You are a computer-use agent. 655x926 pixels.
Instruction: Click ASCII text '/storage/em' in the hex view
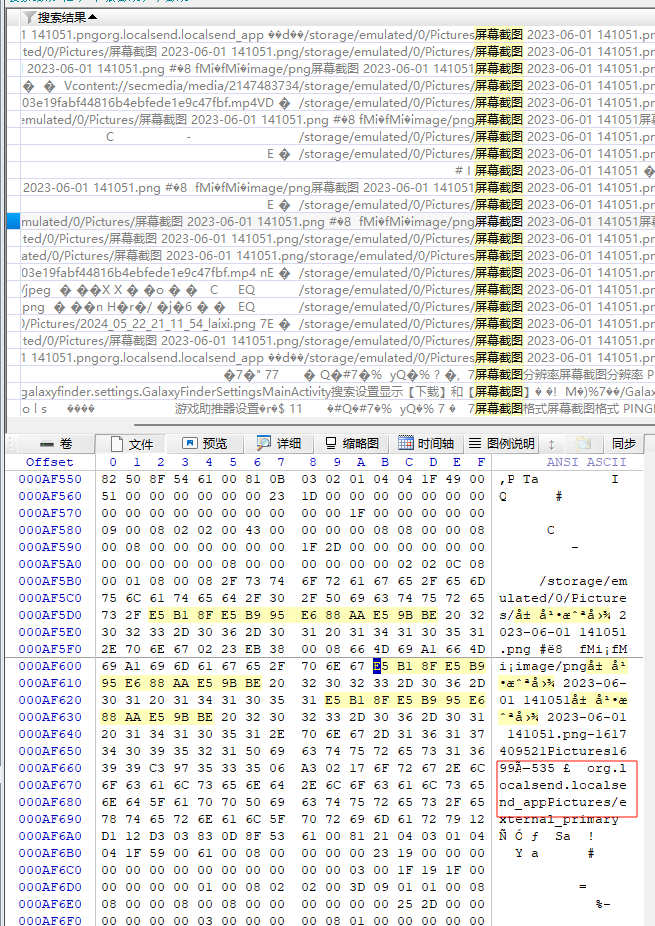[583, 581]
